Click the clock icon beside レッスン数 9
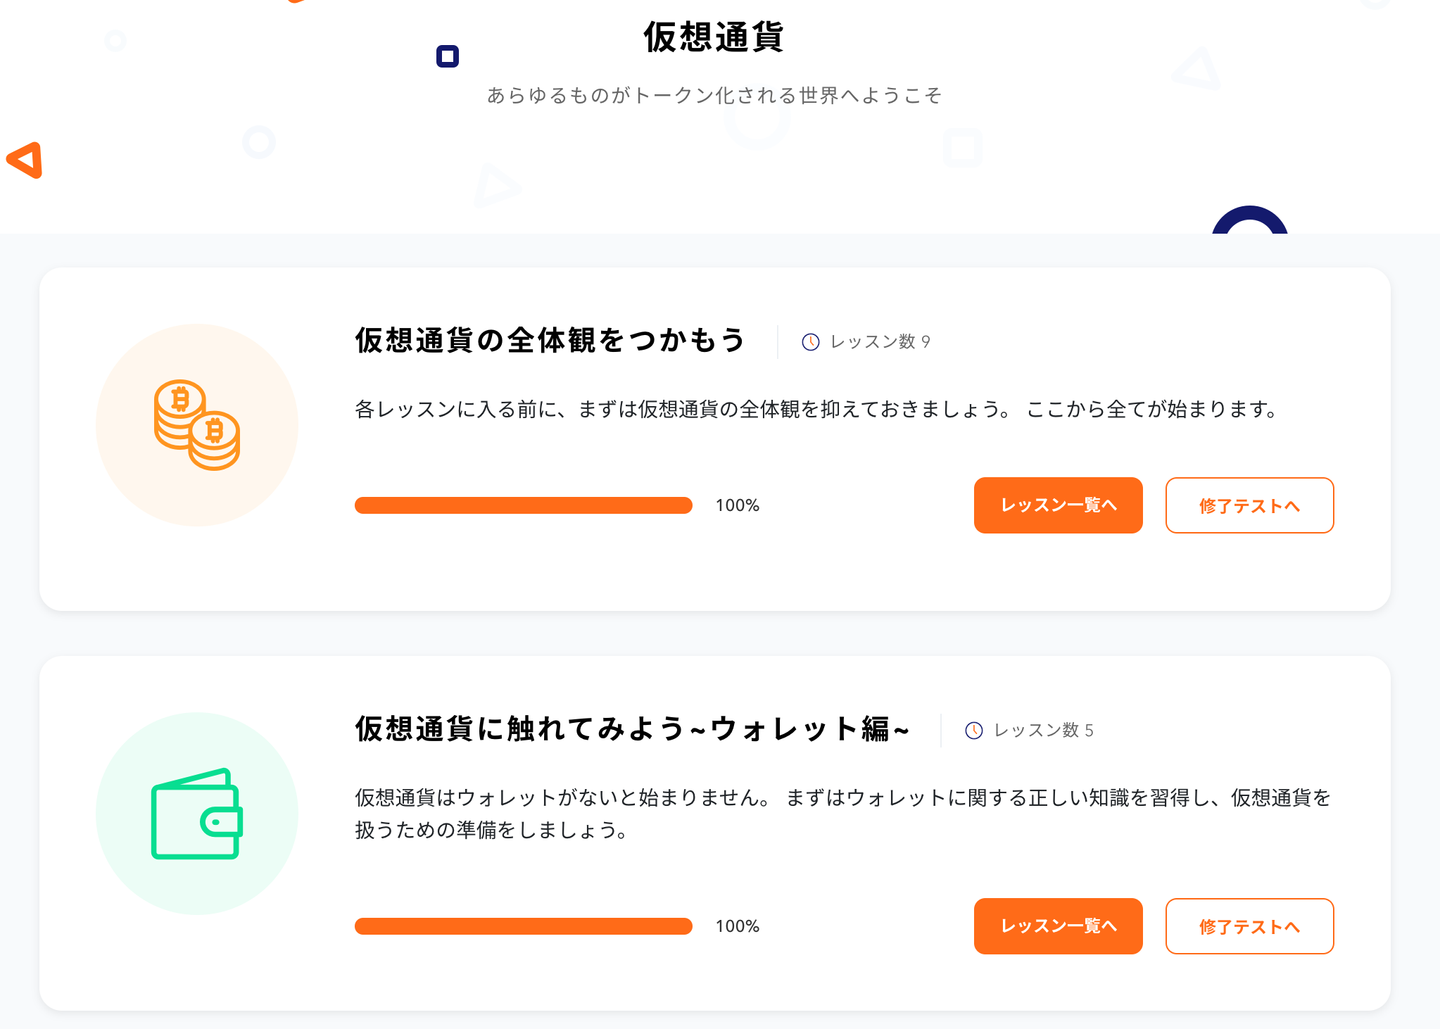Image resolution: width=1440 pixels, height=1029 pixels. (x=811, y=342)
